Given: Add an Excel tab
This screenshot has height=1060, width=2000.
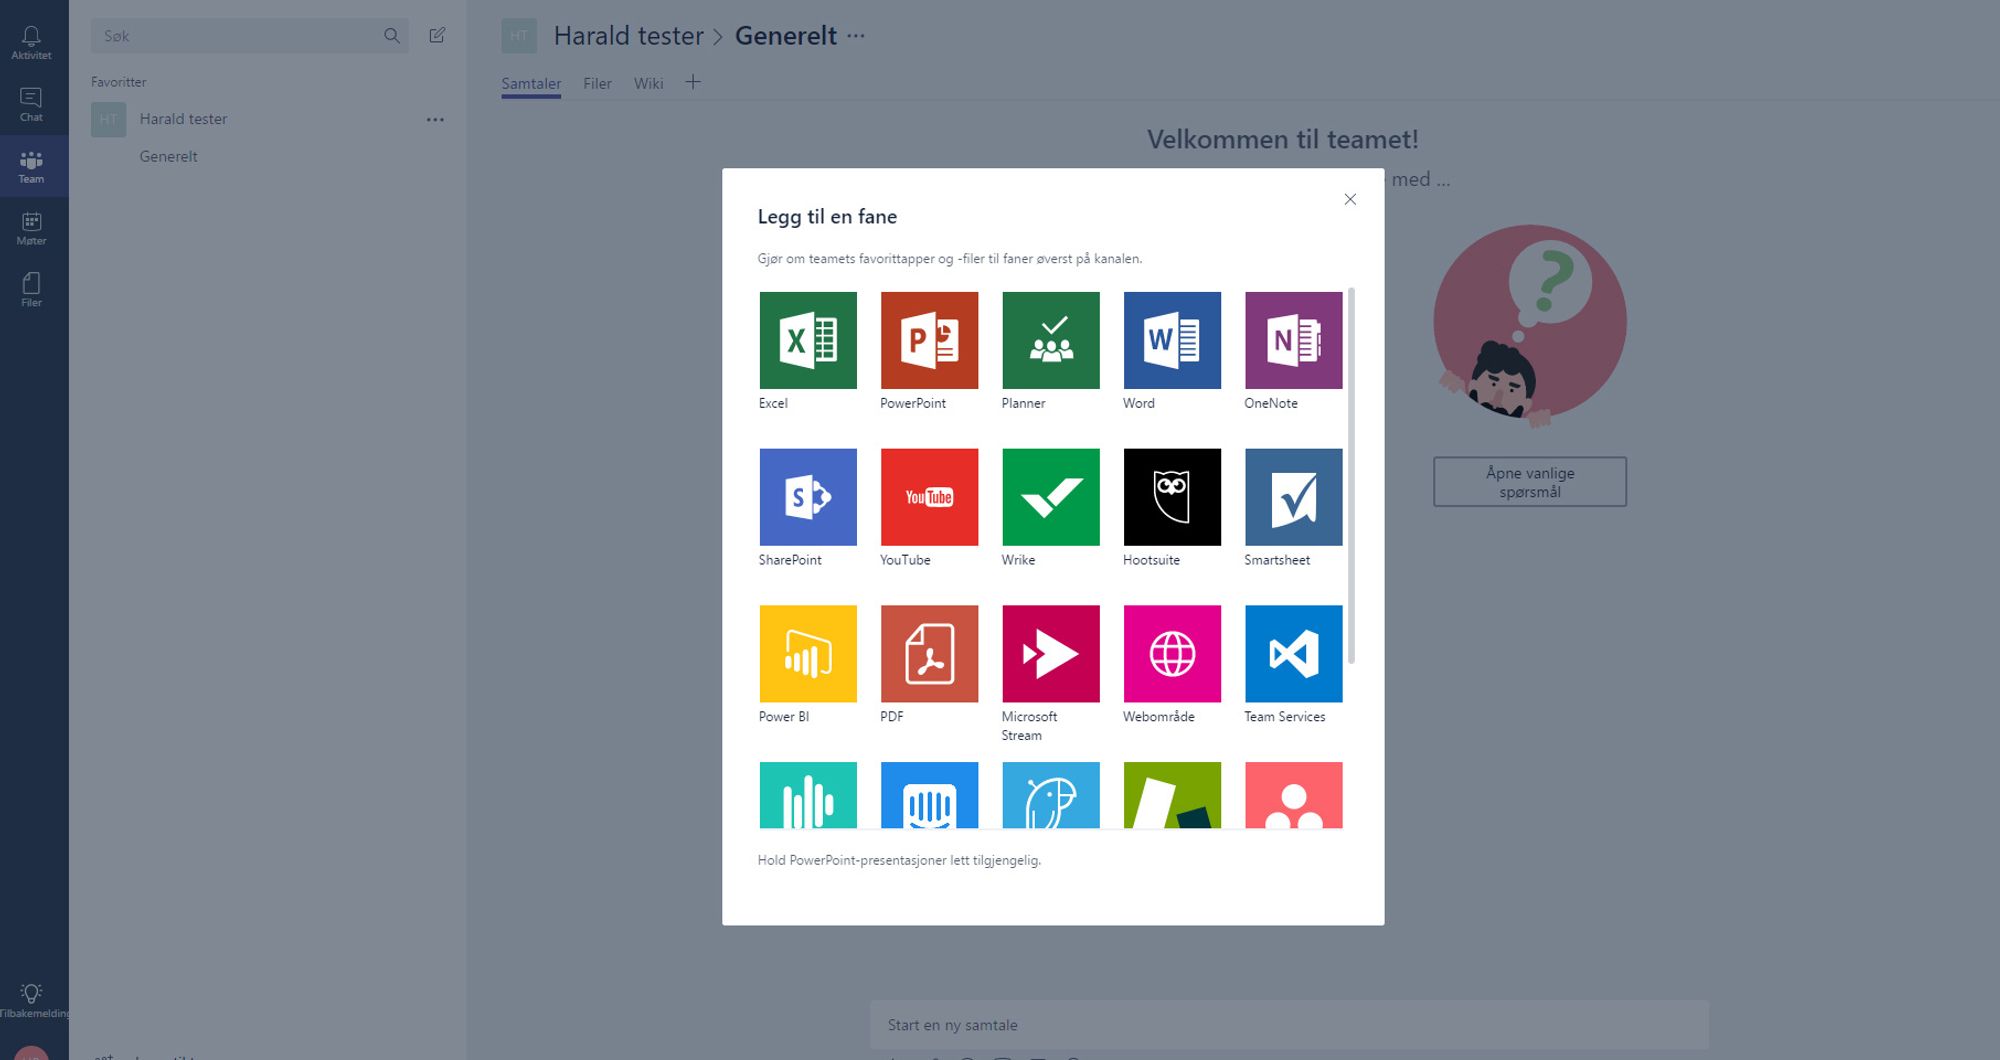Looking at the screenshot, I should click(808, 340).
